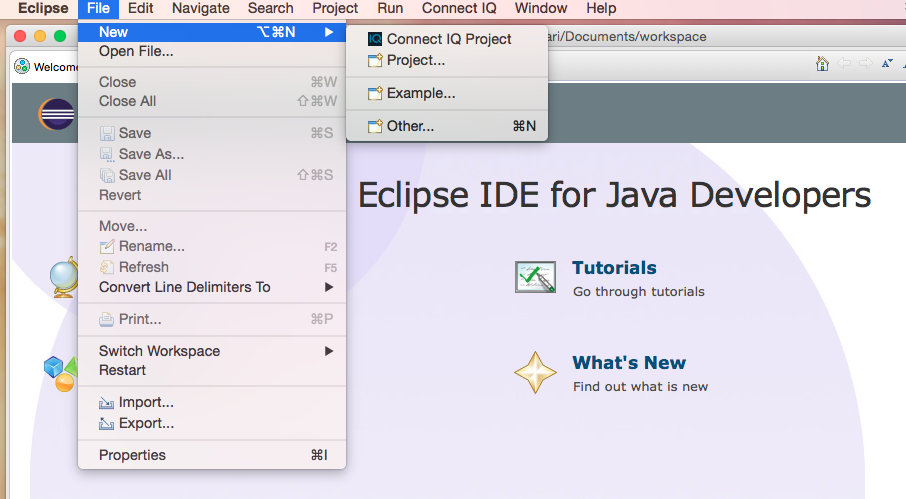906x499 pixels.
Task: Click the navigate forward arrow in Welcome toolbar
Action: coord(865,64)
